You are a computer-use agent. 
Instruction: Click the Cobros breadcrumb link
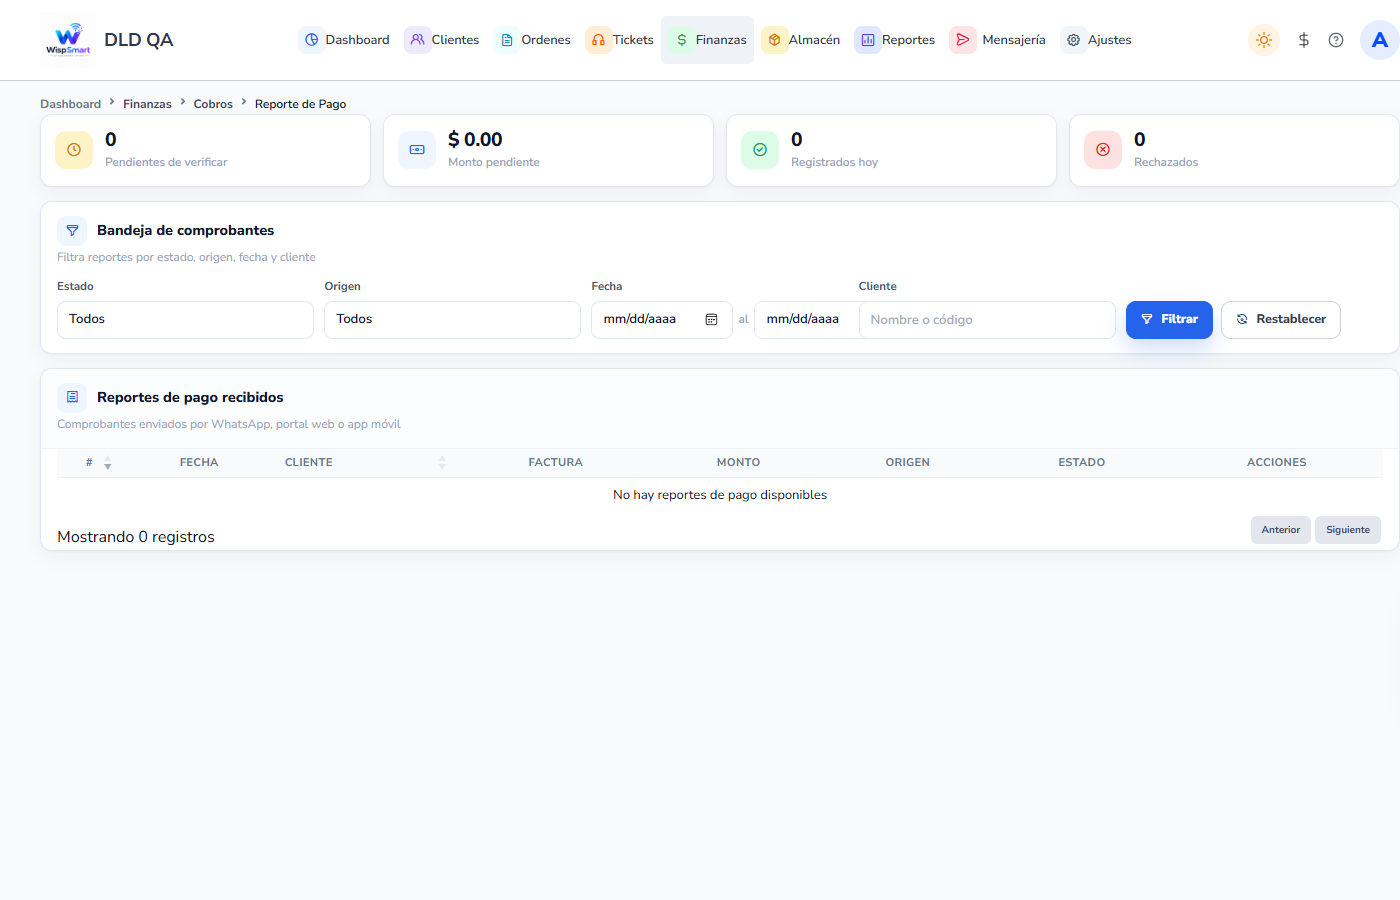point(213,104)
